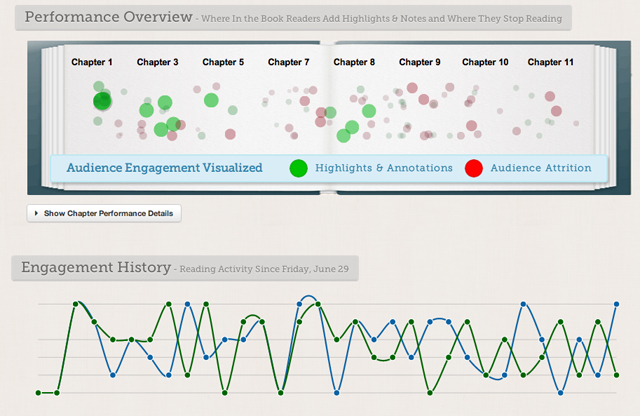Click the Engagement History heading
The height and width of the screenshot is (416, 640).
coord(90,268)
